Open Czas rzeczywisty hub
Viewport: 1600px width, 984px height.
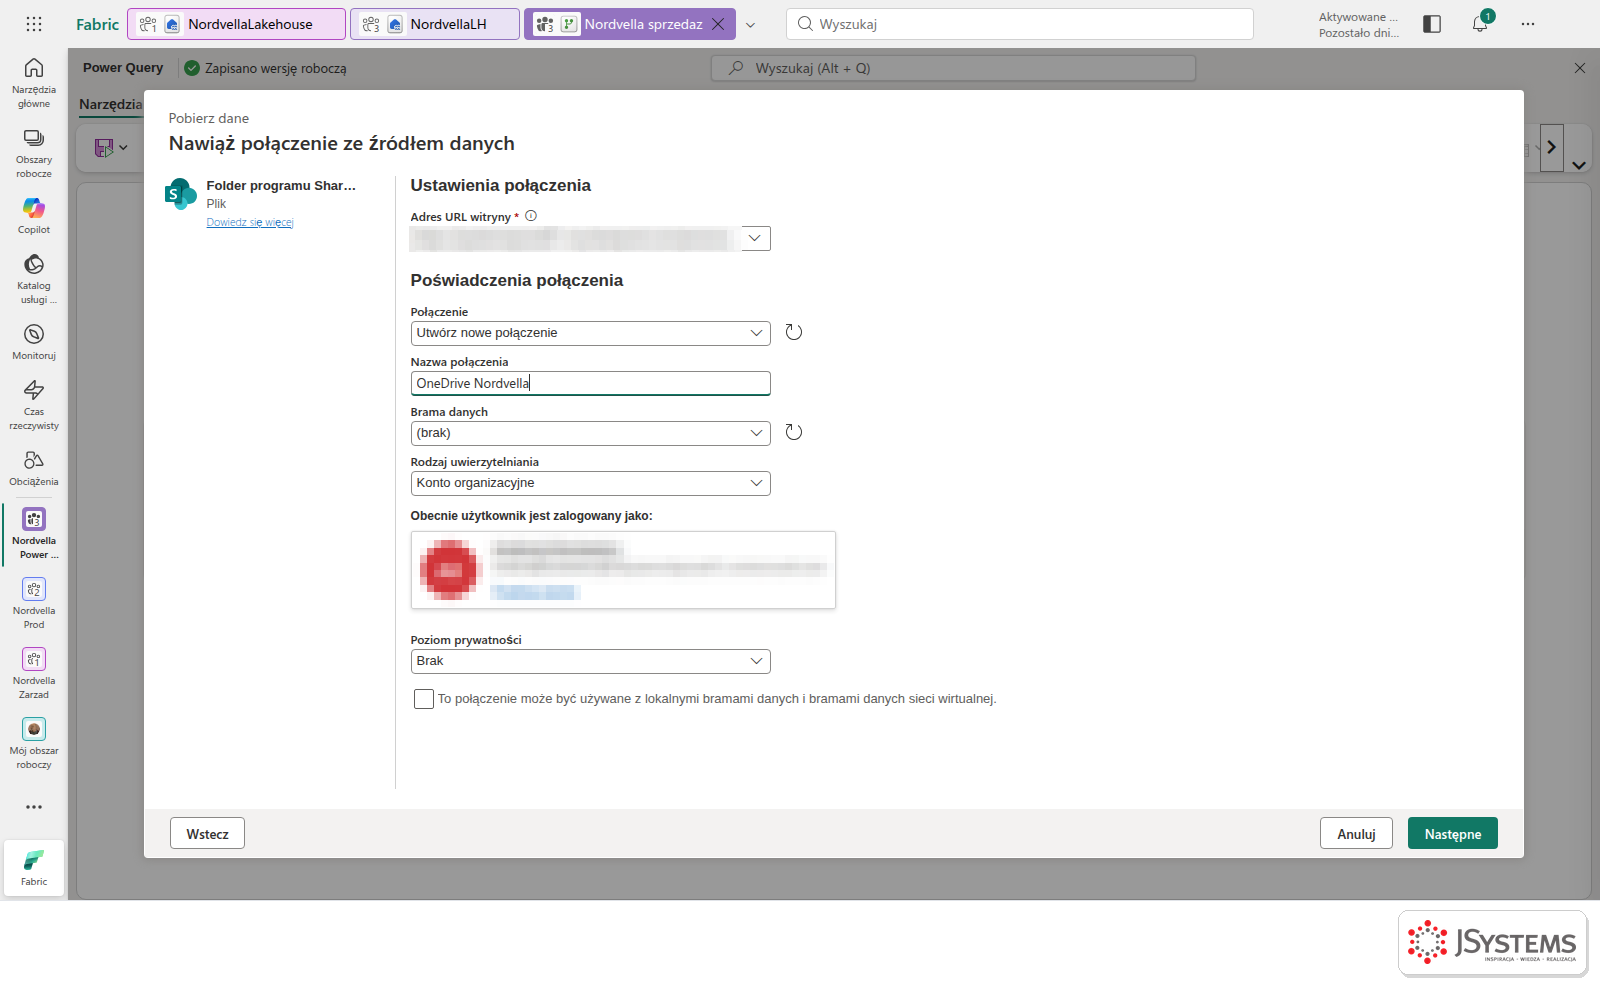pyautogui.click(x=34, y=404)
